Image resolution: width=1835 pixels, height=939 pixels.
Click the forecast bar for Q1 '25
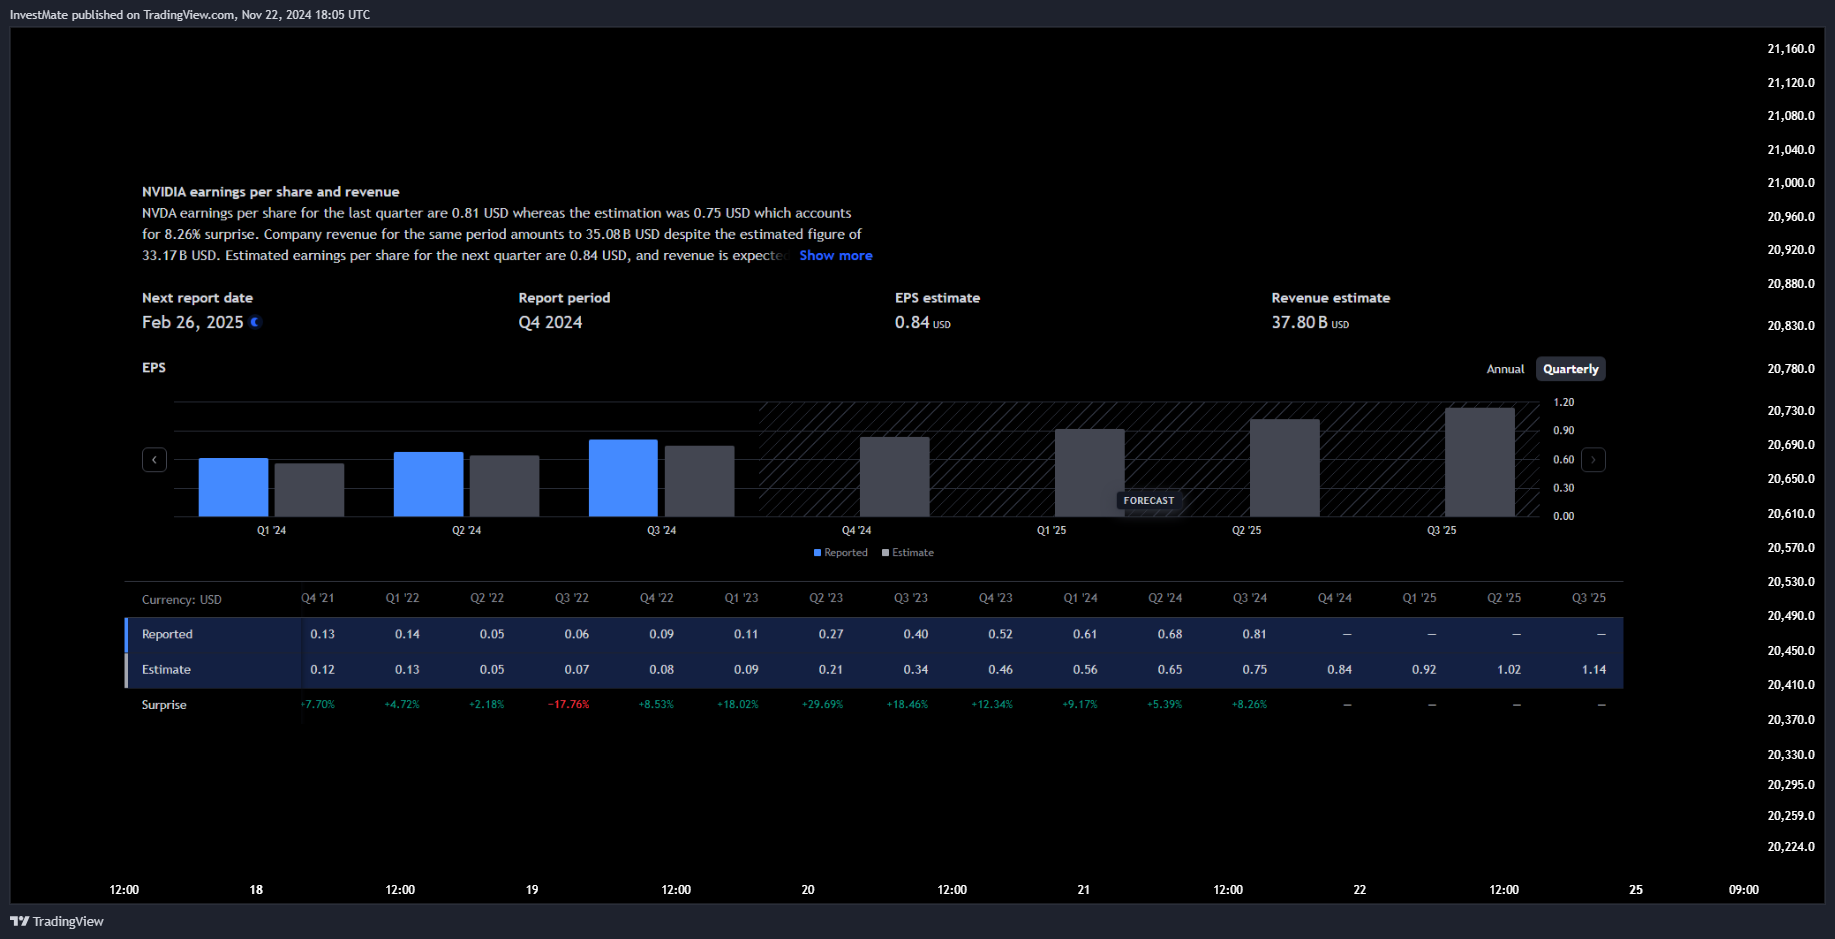[x=1090, y=473]
